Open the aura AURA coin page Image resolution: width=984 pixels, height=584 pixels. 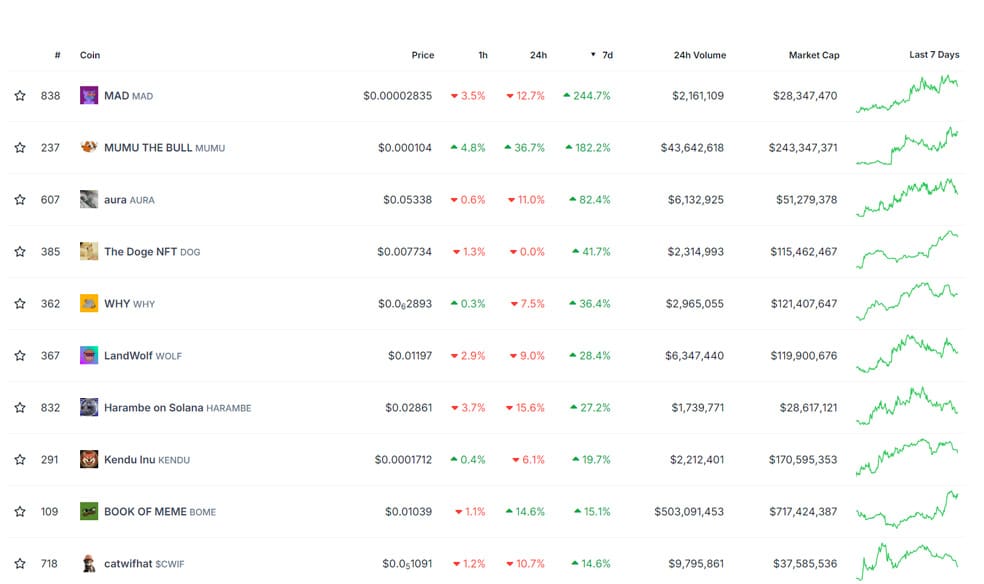click(129, 200)
